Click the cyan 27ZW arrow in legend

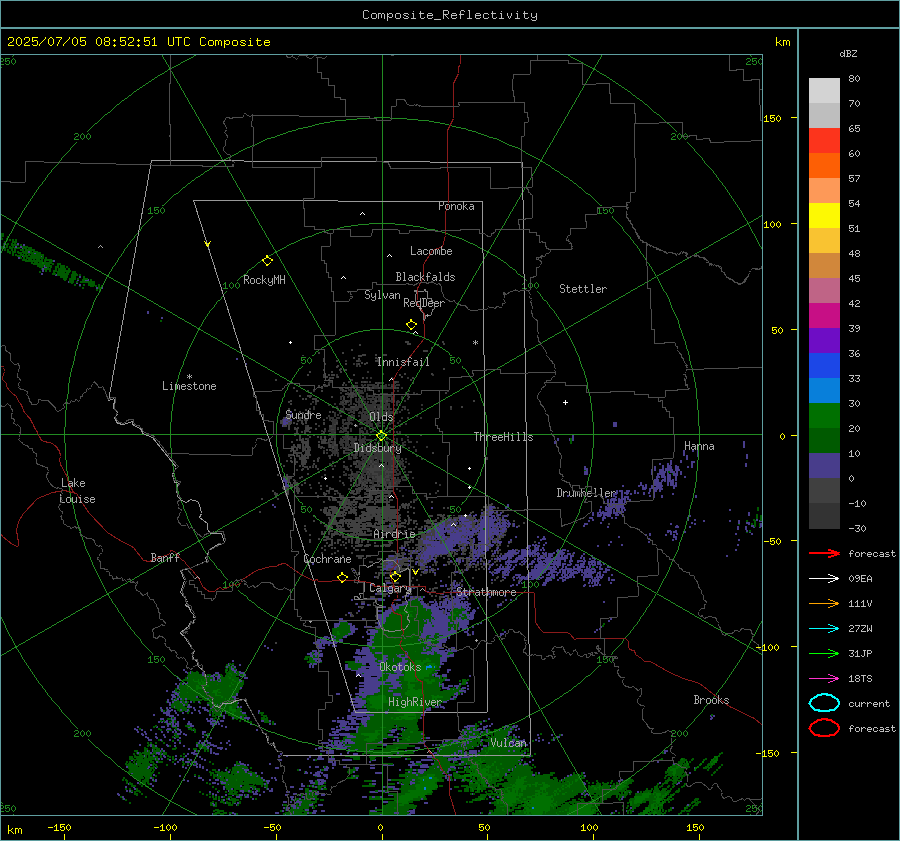(x=824, y=629)
